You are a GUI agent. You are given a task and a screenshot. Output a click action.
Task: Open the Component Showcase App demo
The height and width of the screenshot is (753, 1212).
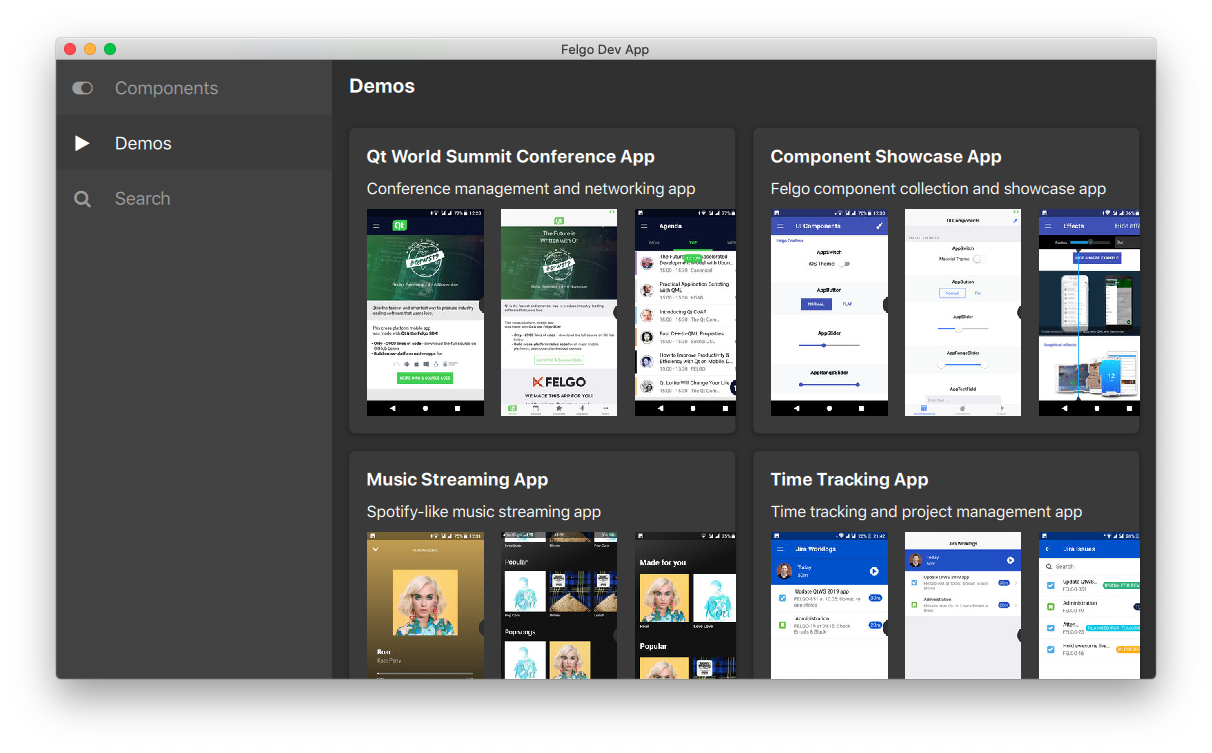pyautogui.click(x=886, y=156)
